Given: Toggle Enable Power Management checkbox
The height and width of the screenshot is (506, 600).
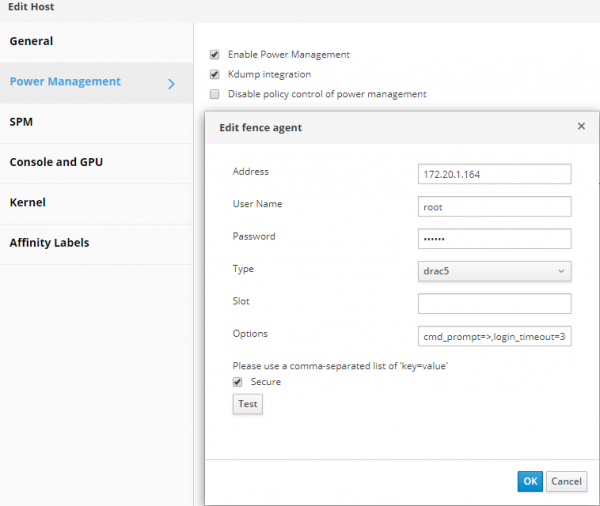Looking at the screenshot, I should click(214, 54).
